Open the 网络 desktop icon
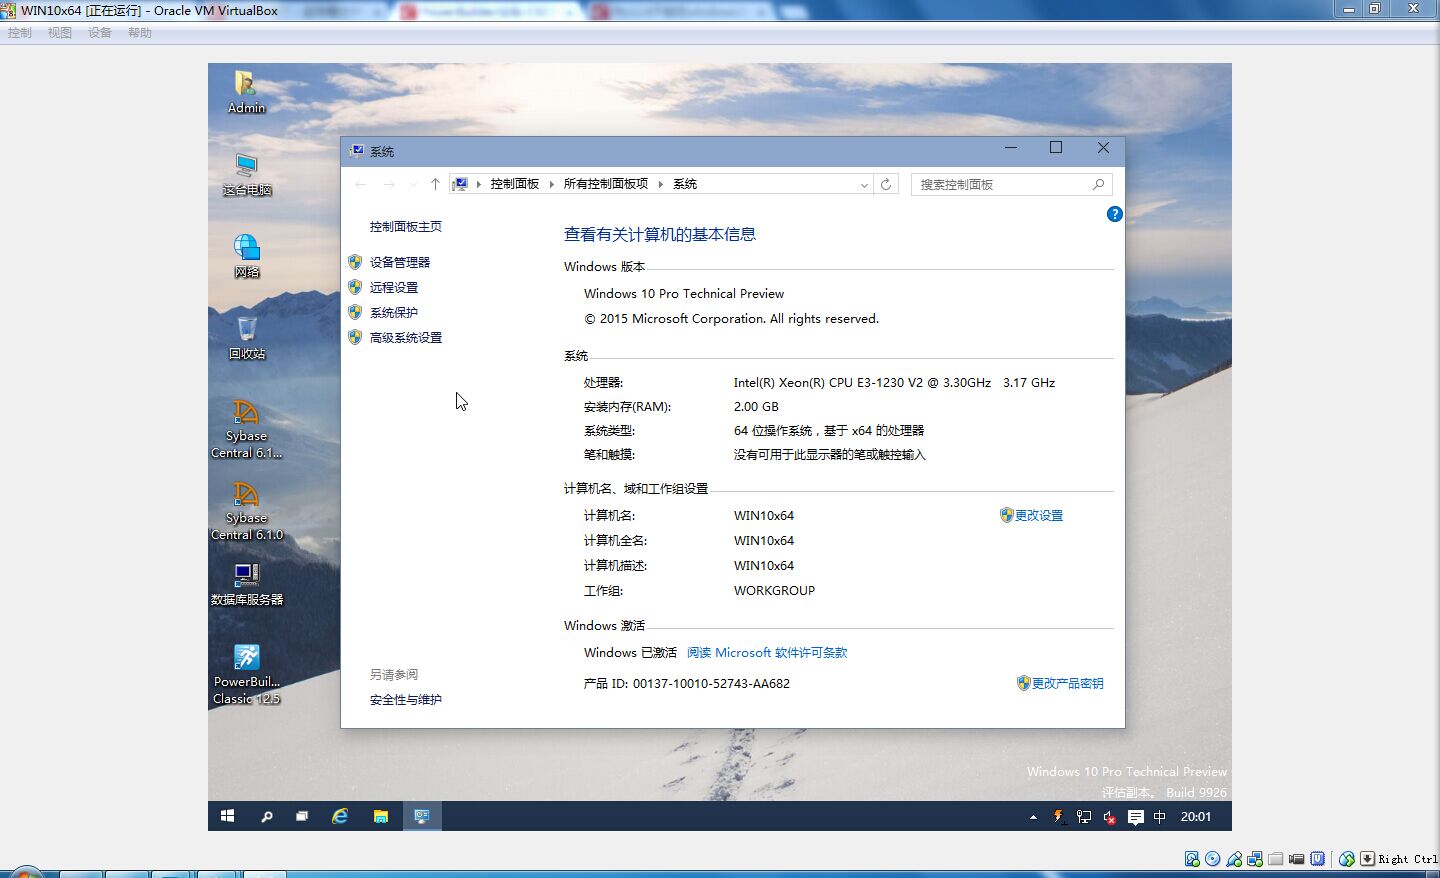Screen dimensions: 1440x878 247,256
